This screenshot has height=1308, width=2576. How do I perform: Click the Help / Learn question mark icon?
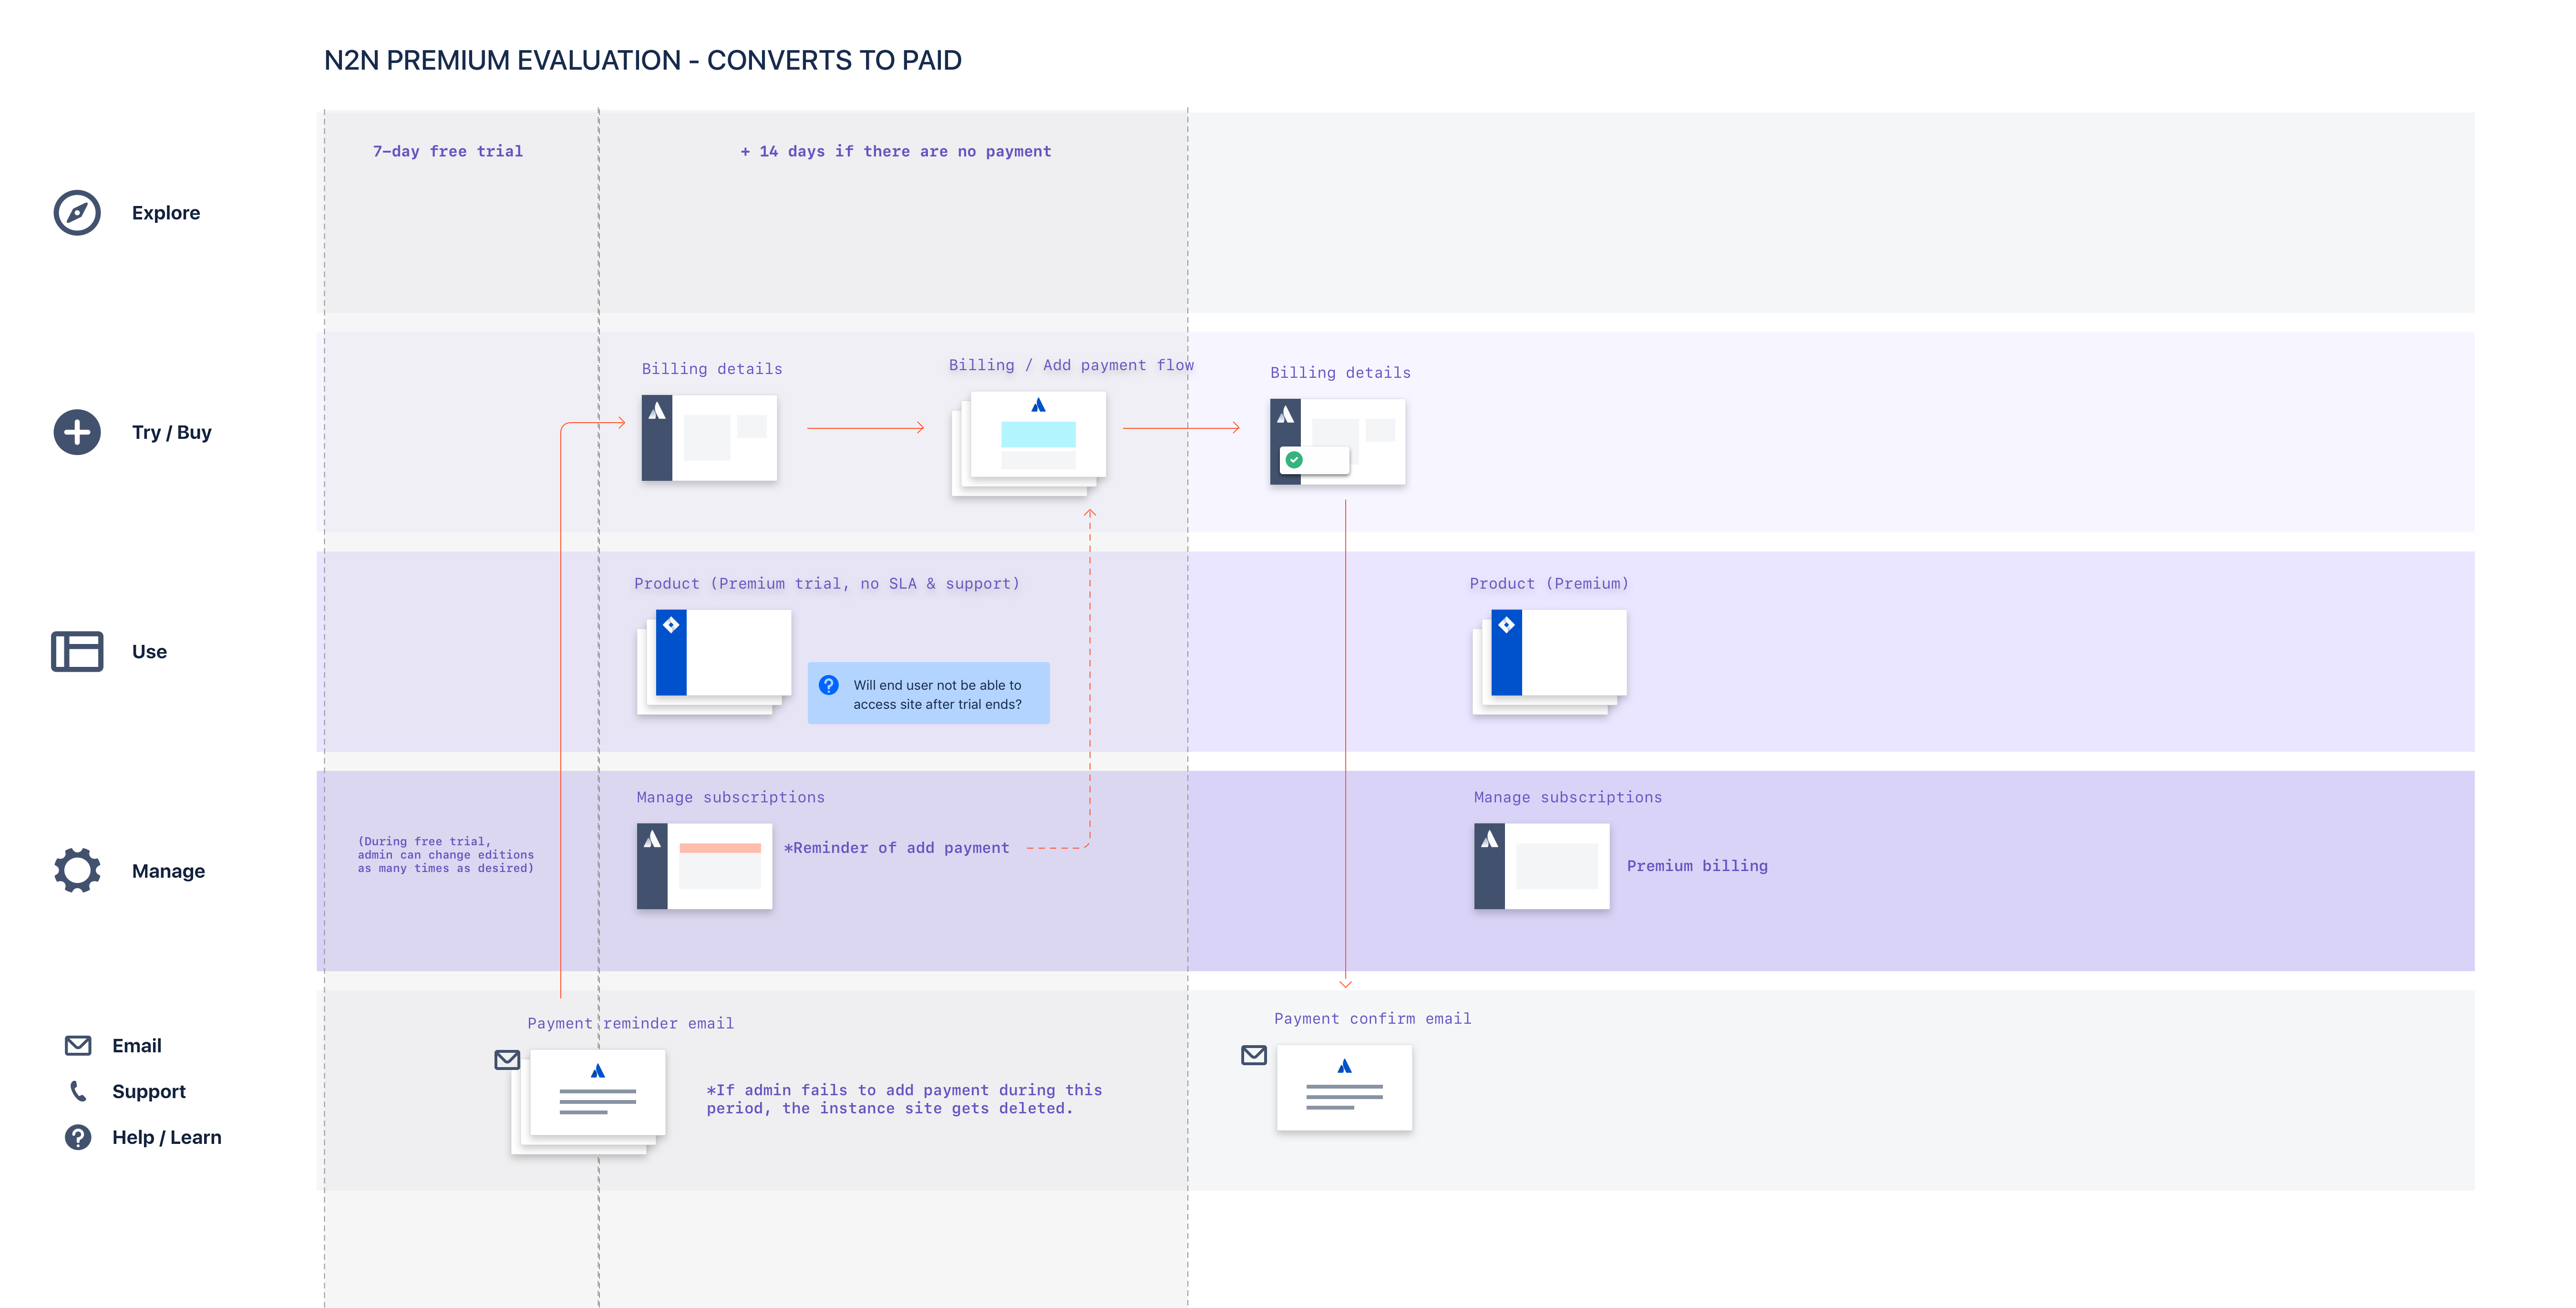(78, 1137)
